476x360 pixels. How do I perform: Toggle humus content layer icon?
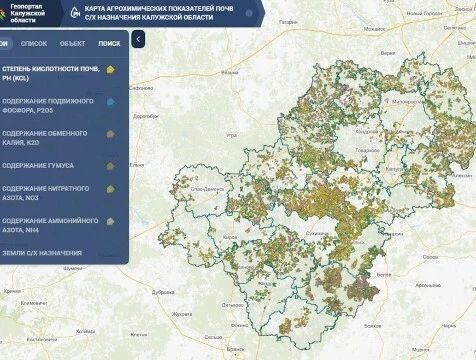point(110,166)
